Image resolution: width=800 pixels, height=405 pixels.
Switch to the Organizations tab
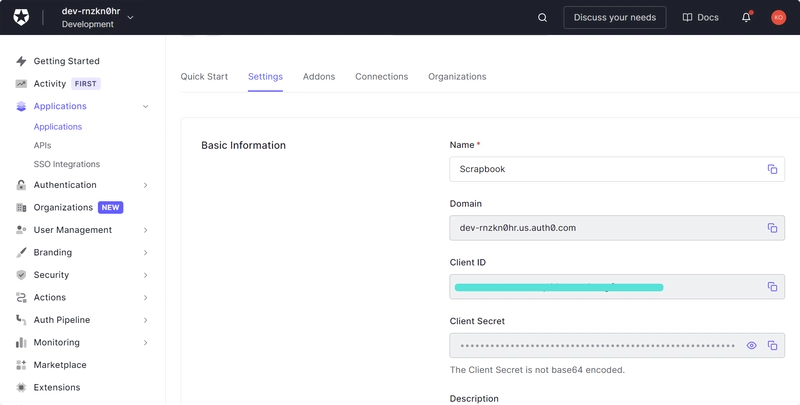(x=457, y=77)
